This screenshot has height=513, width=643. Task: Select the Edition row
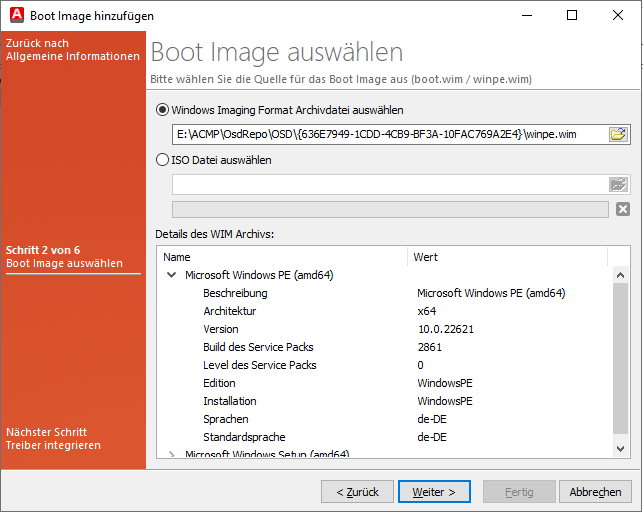385,383
